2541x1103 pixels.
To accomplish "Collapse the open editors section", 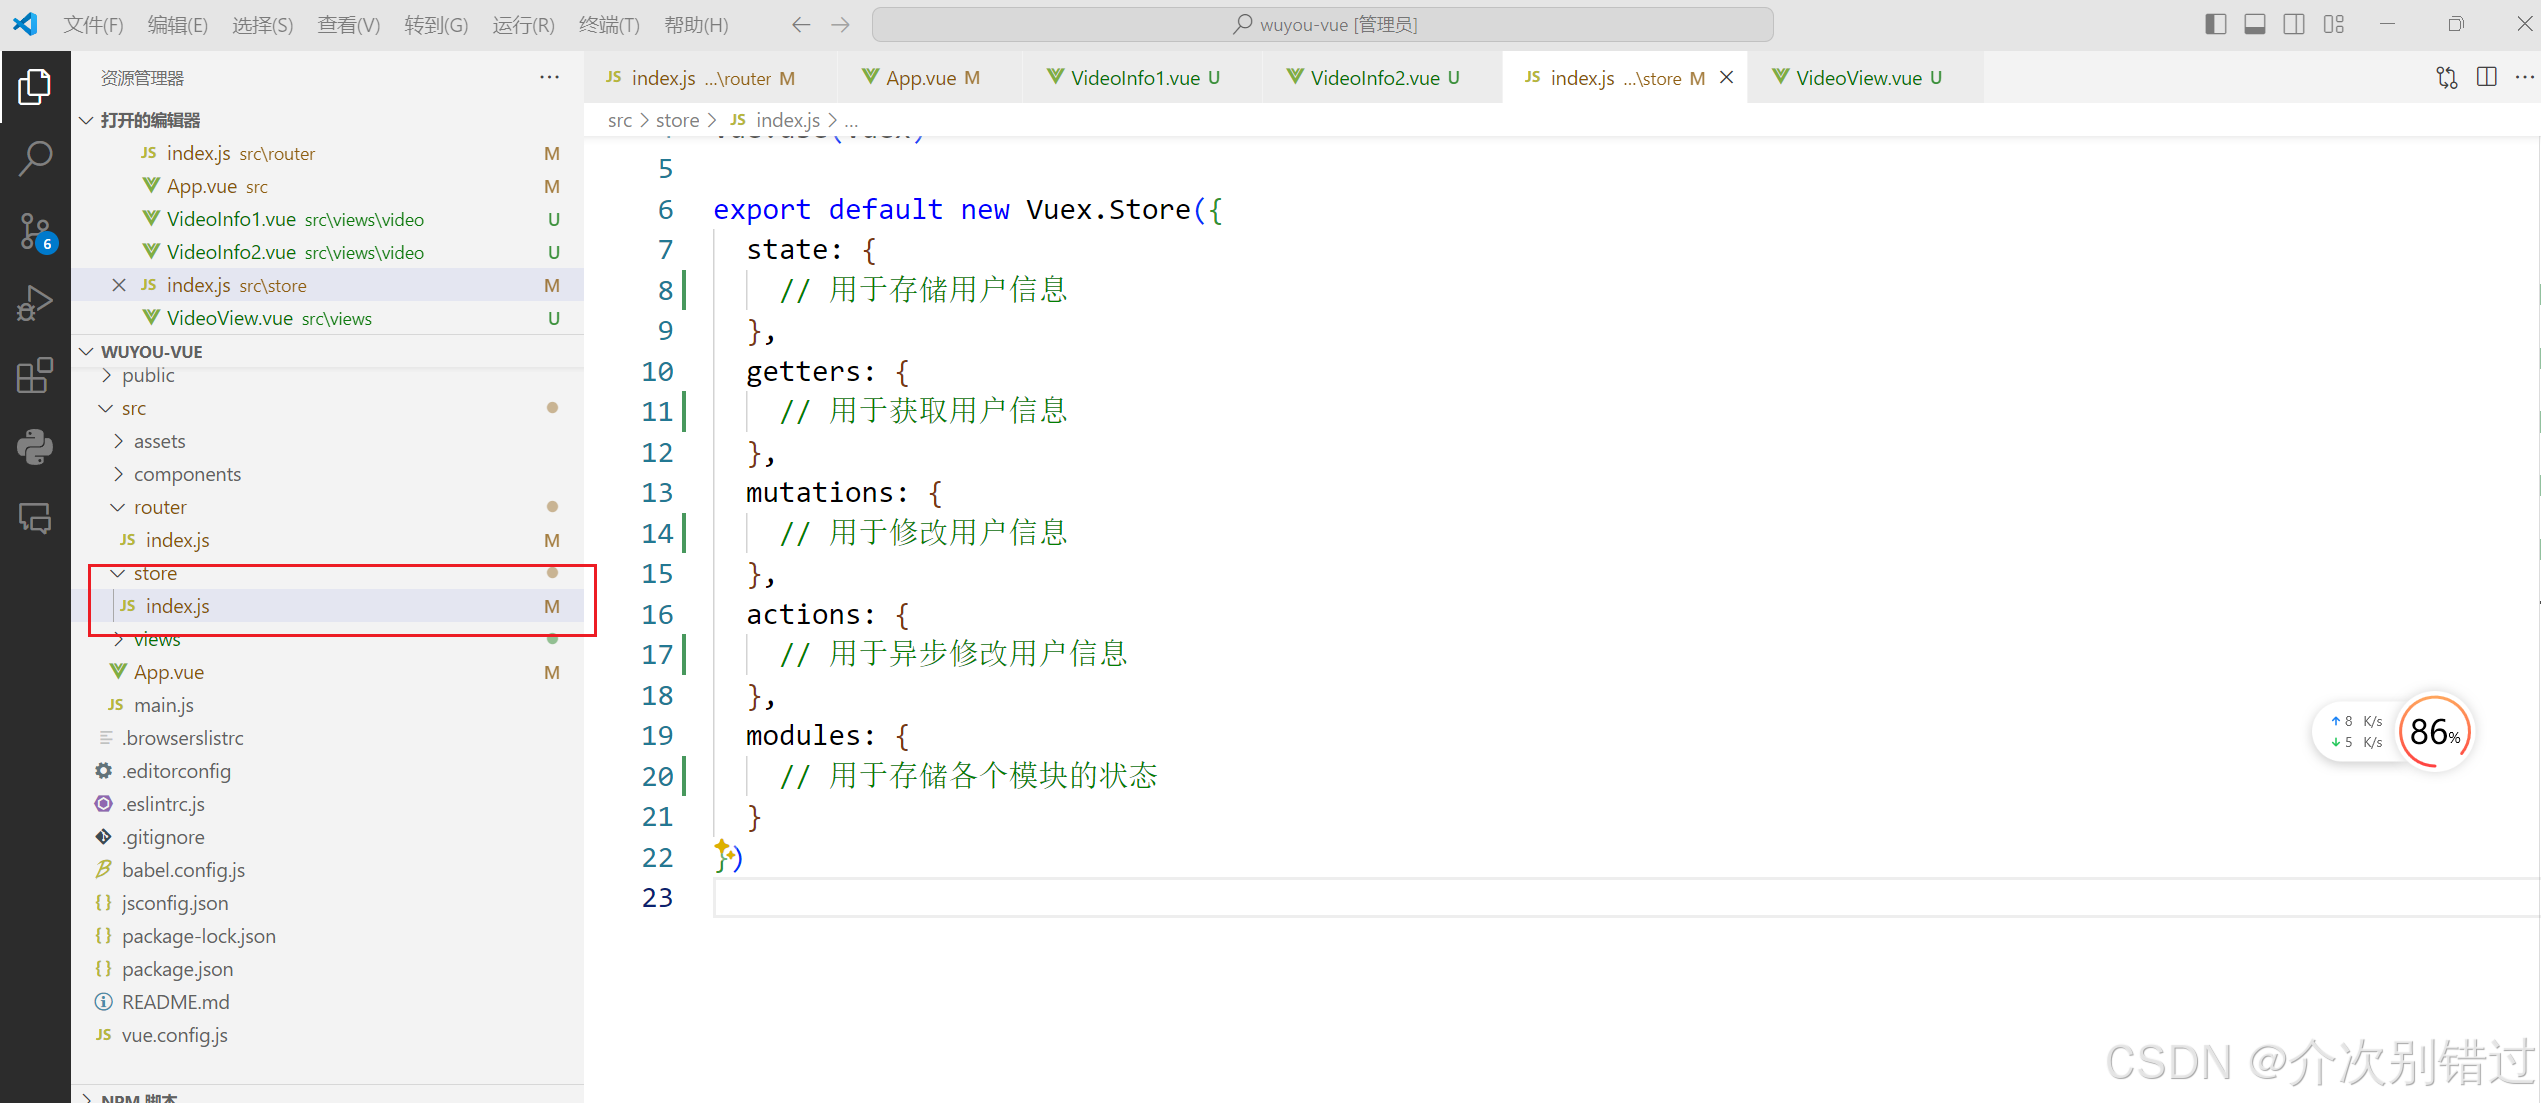I will click(x=150, y=120).
